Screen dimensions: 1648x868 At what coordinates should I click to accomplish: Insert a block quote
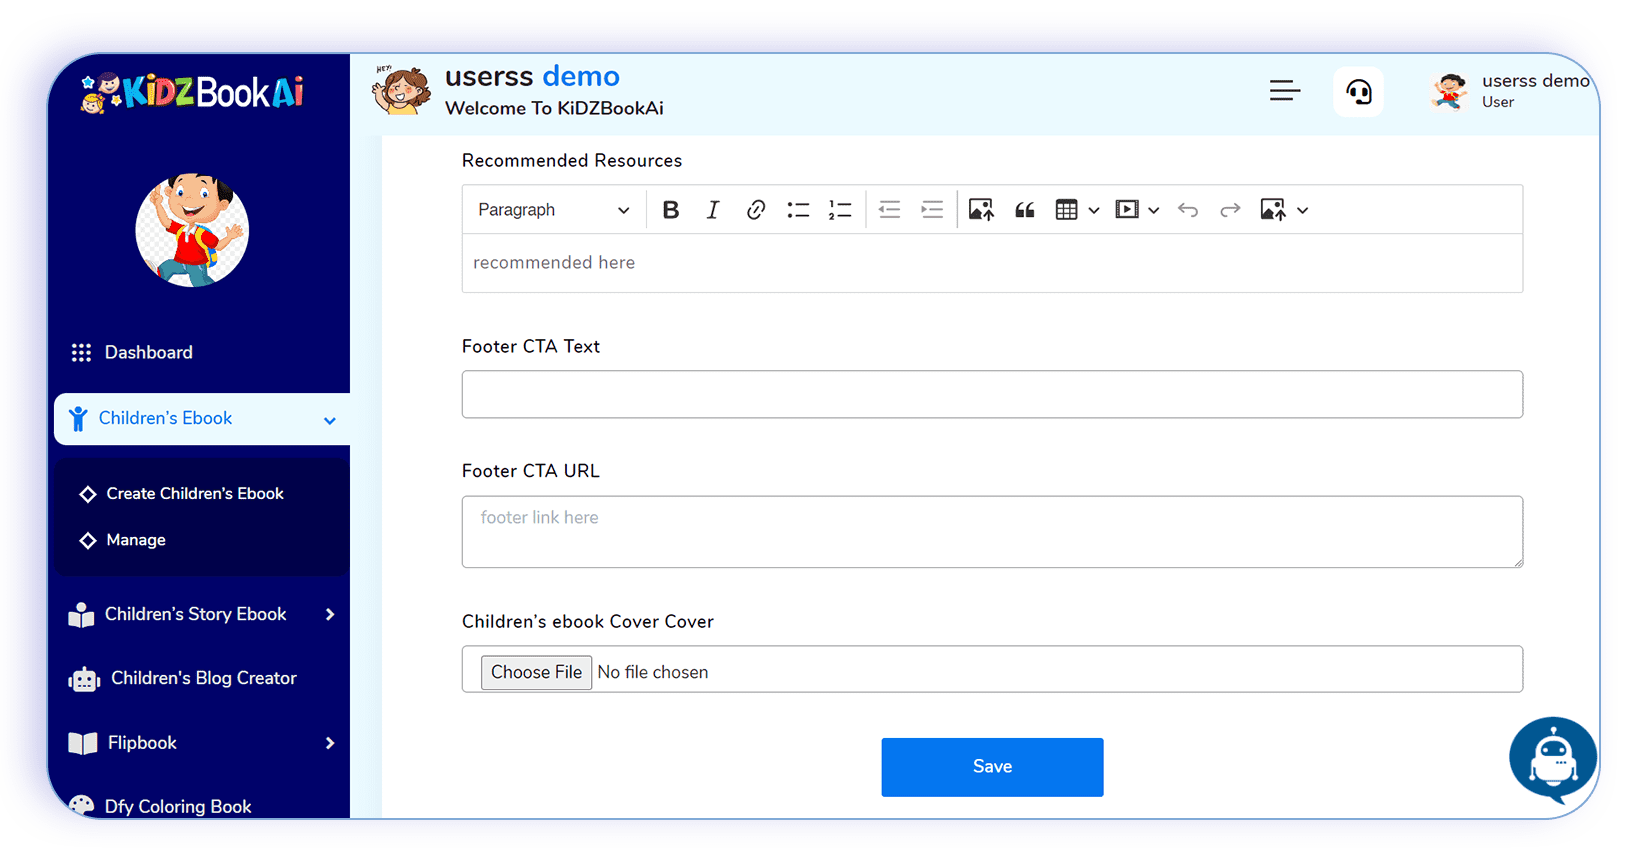click(1024, 210)
